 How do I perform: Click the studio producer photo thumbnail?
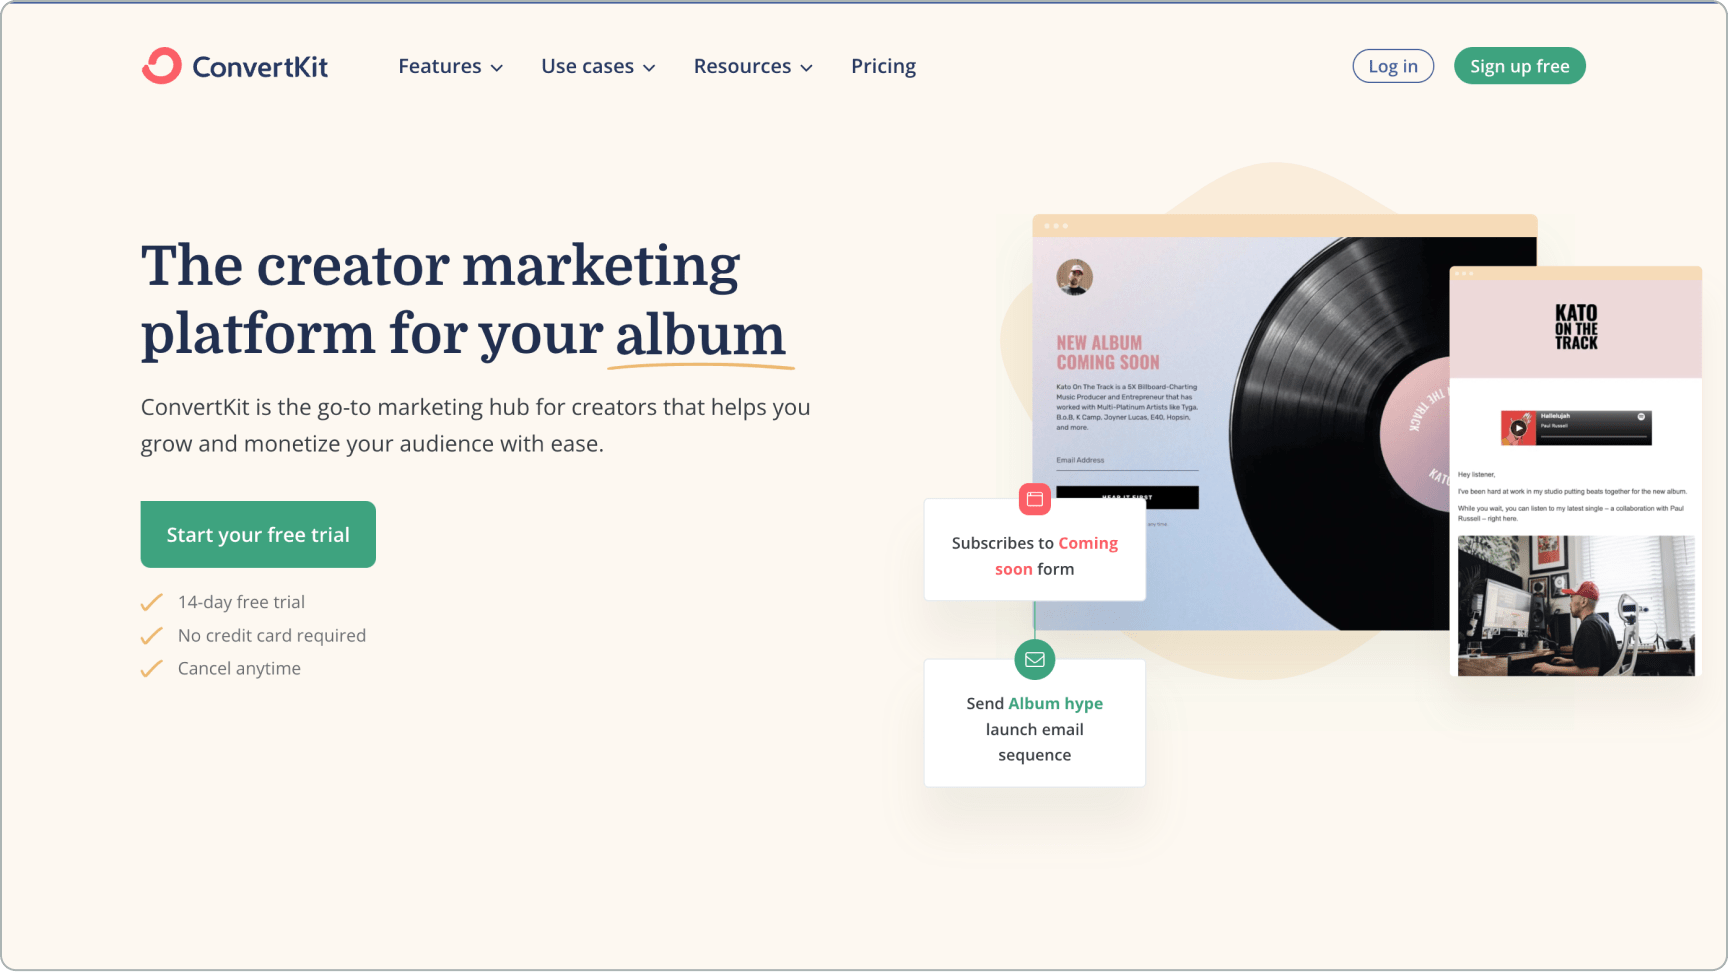pos(1576,606)
